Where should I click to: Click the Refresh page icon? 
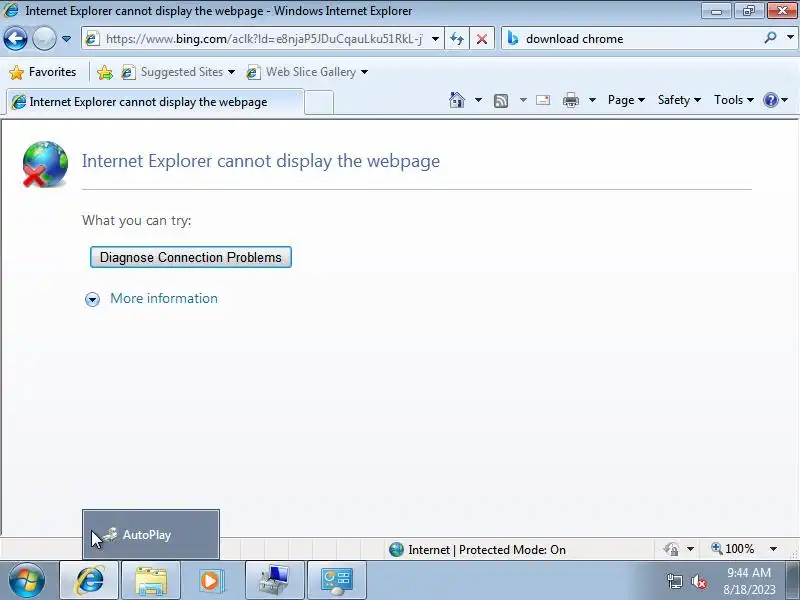457,39
